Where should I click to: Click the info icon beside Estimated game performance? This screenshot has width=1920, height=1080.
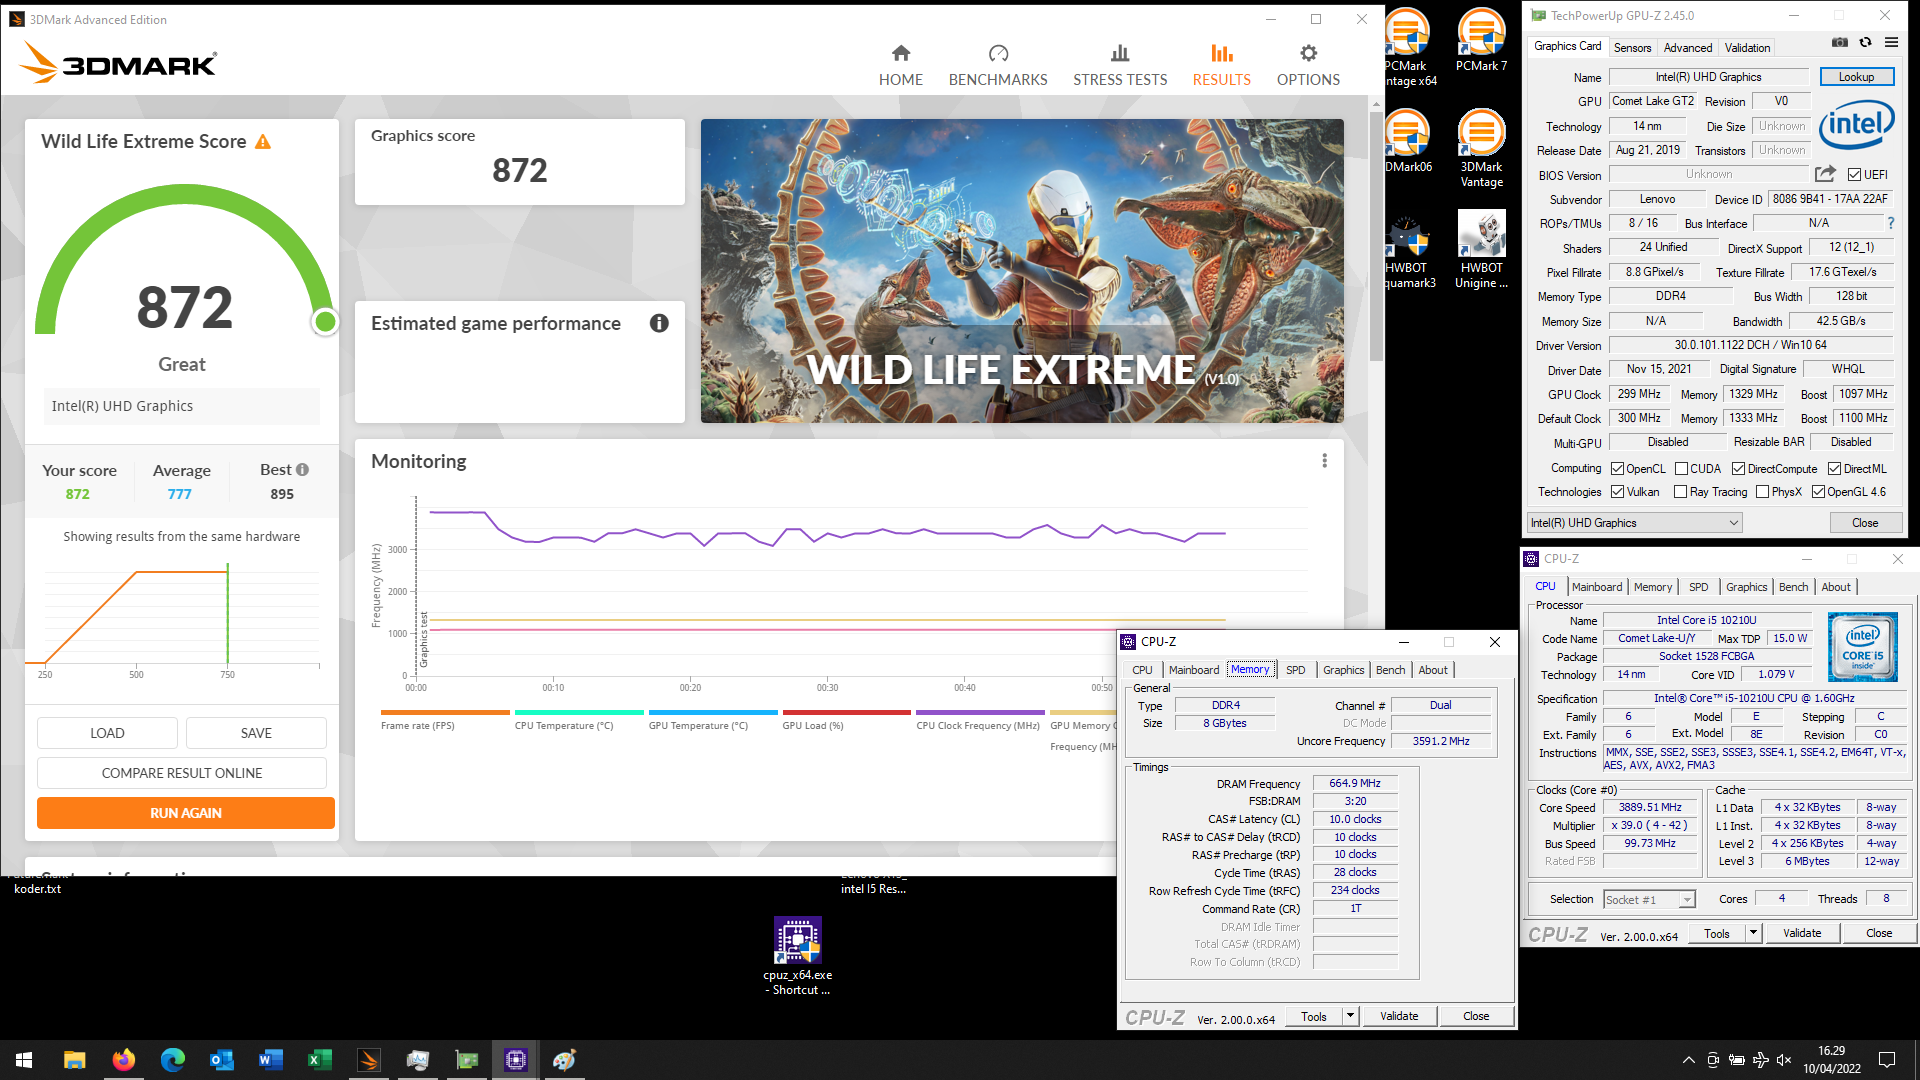pyautogui.click(x=659, y=323)
